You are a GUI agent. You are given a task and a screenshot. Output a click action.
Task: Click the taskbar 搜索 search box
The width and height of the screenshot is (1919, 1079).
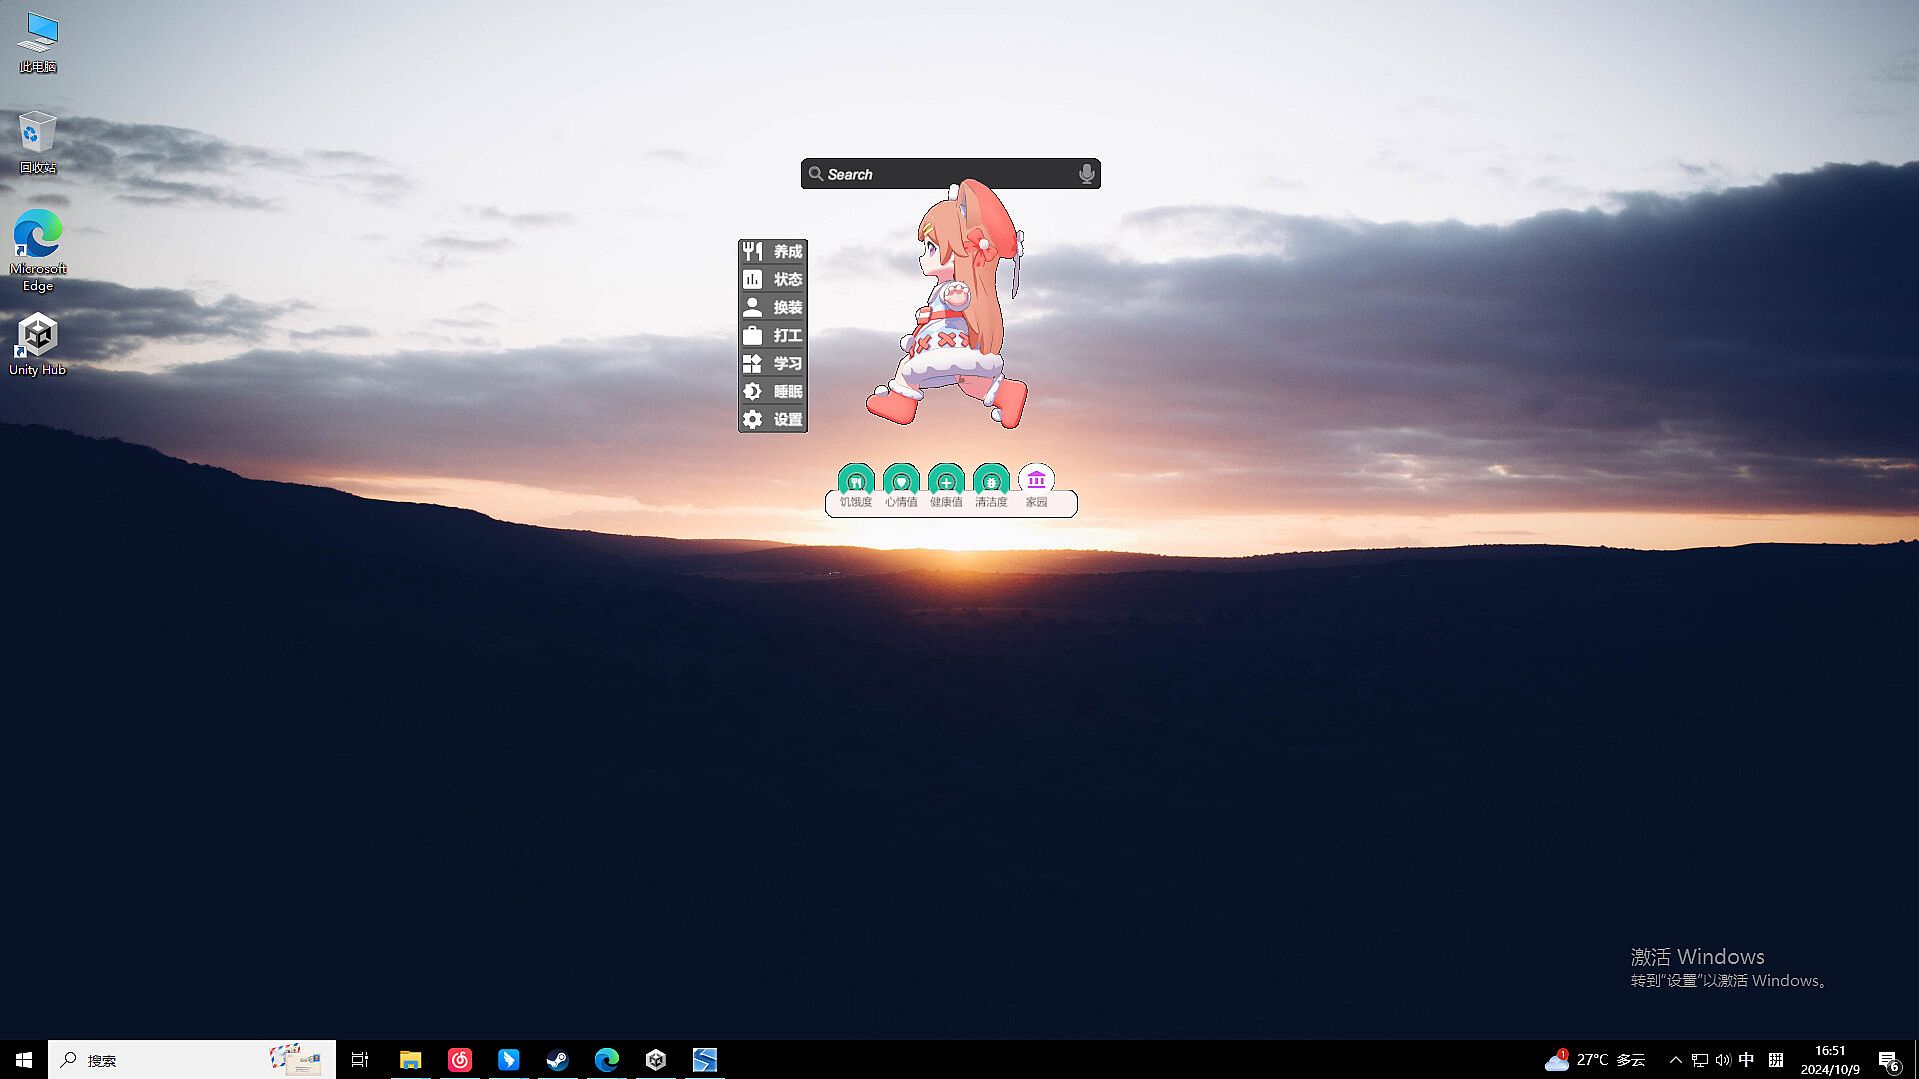[192, 1060]
